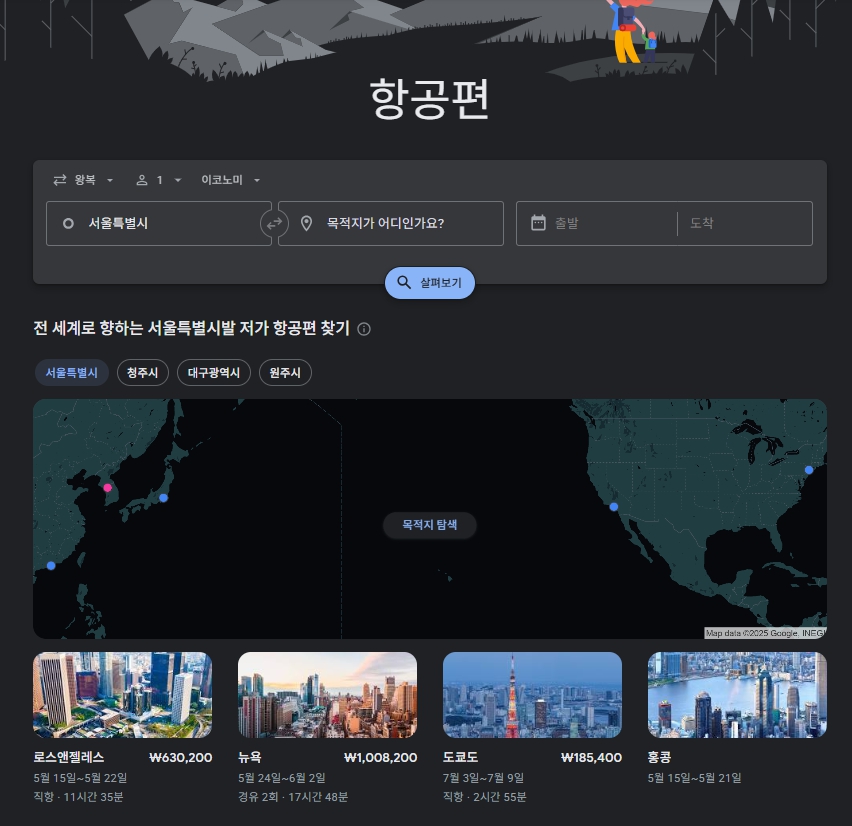Click the 뉴욕 city name
Screen dimensions: 852x826
coord(250,757)
